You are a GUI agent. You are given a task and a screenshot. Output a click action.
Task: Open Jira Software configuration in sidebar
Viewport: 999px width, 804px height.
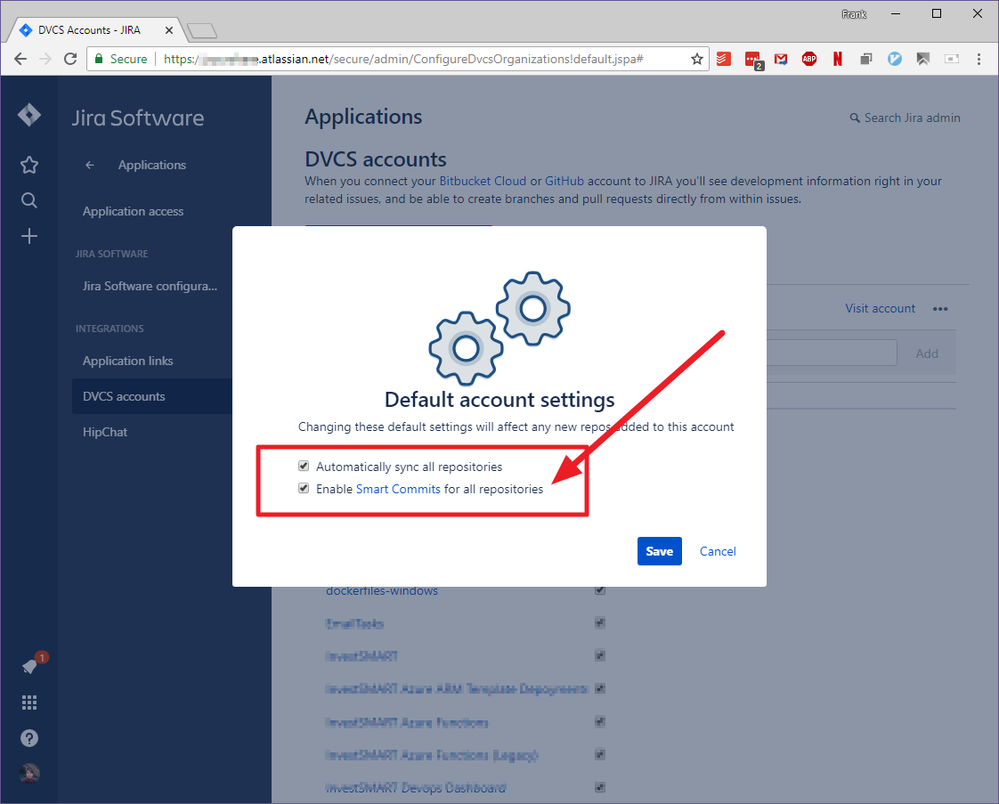(x=150, y=286)
